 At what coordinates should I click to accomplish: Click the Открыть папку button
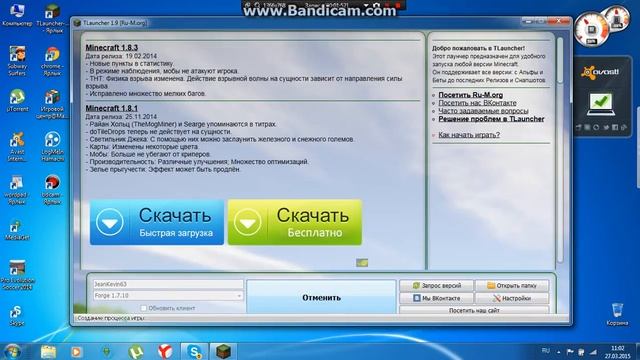512,285
